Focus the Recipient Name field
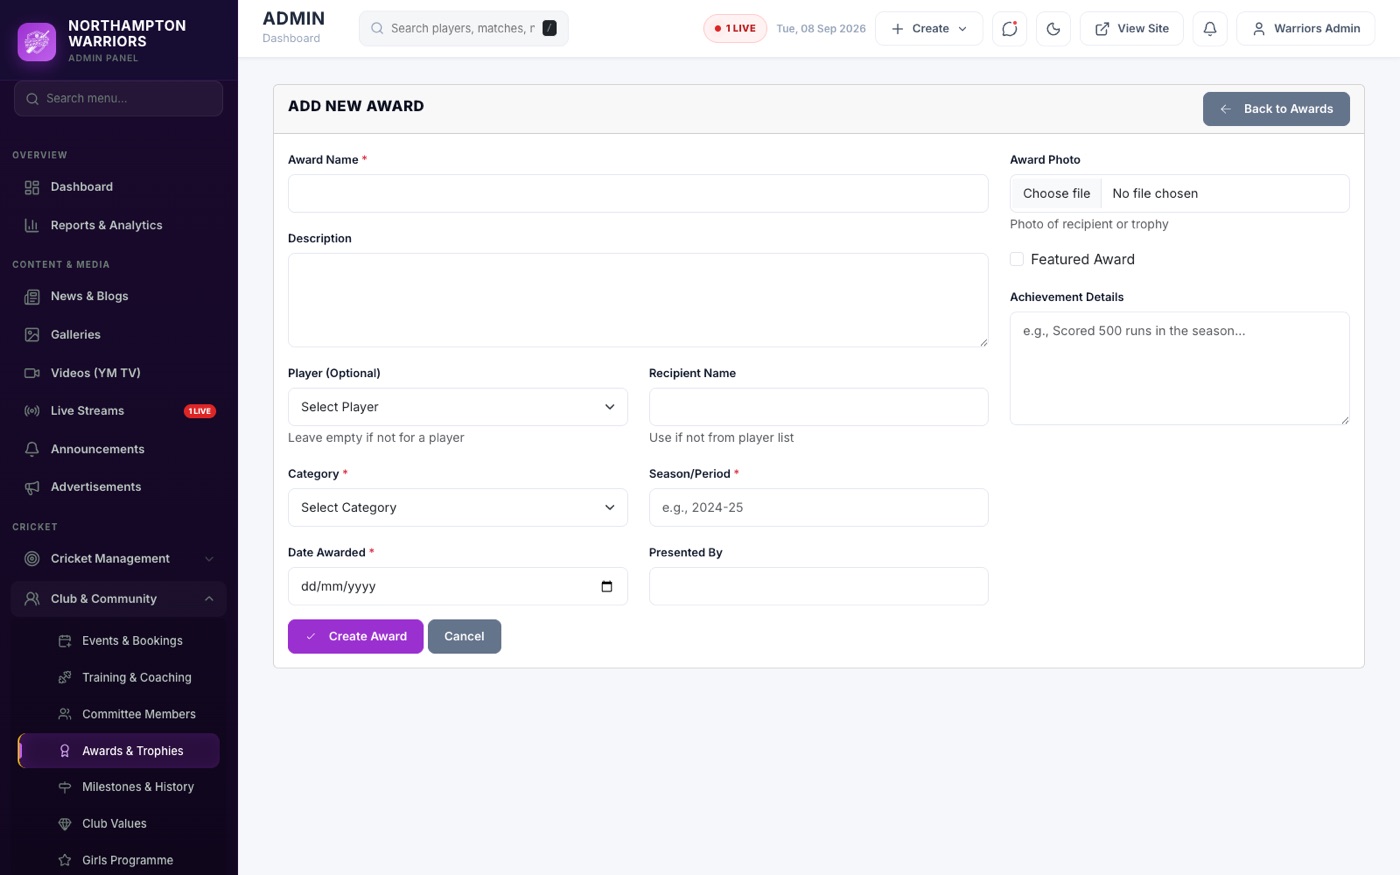The height and width of the screenshot is (875, 1400). point(819,407)
